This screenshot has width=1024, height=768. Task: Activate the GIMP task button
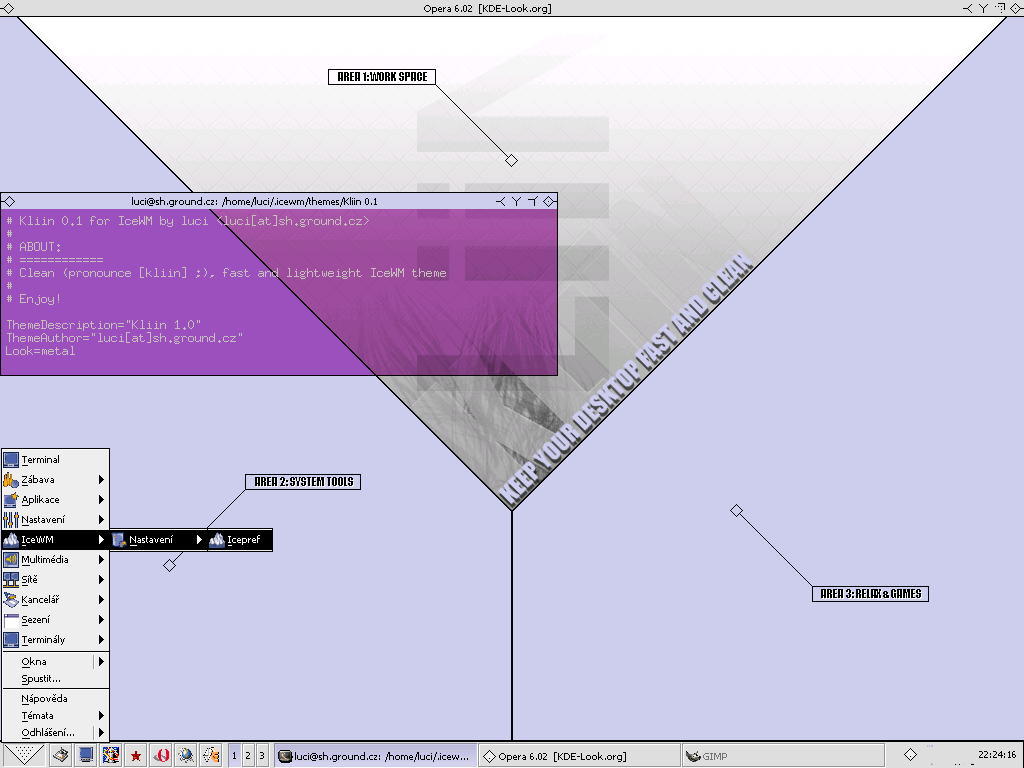click(782, 756)
